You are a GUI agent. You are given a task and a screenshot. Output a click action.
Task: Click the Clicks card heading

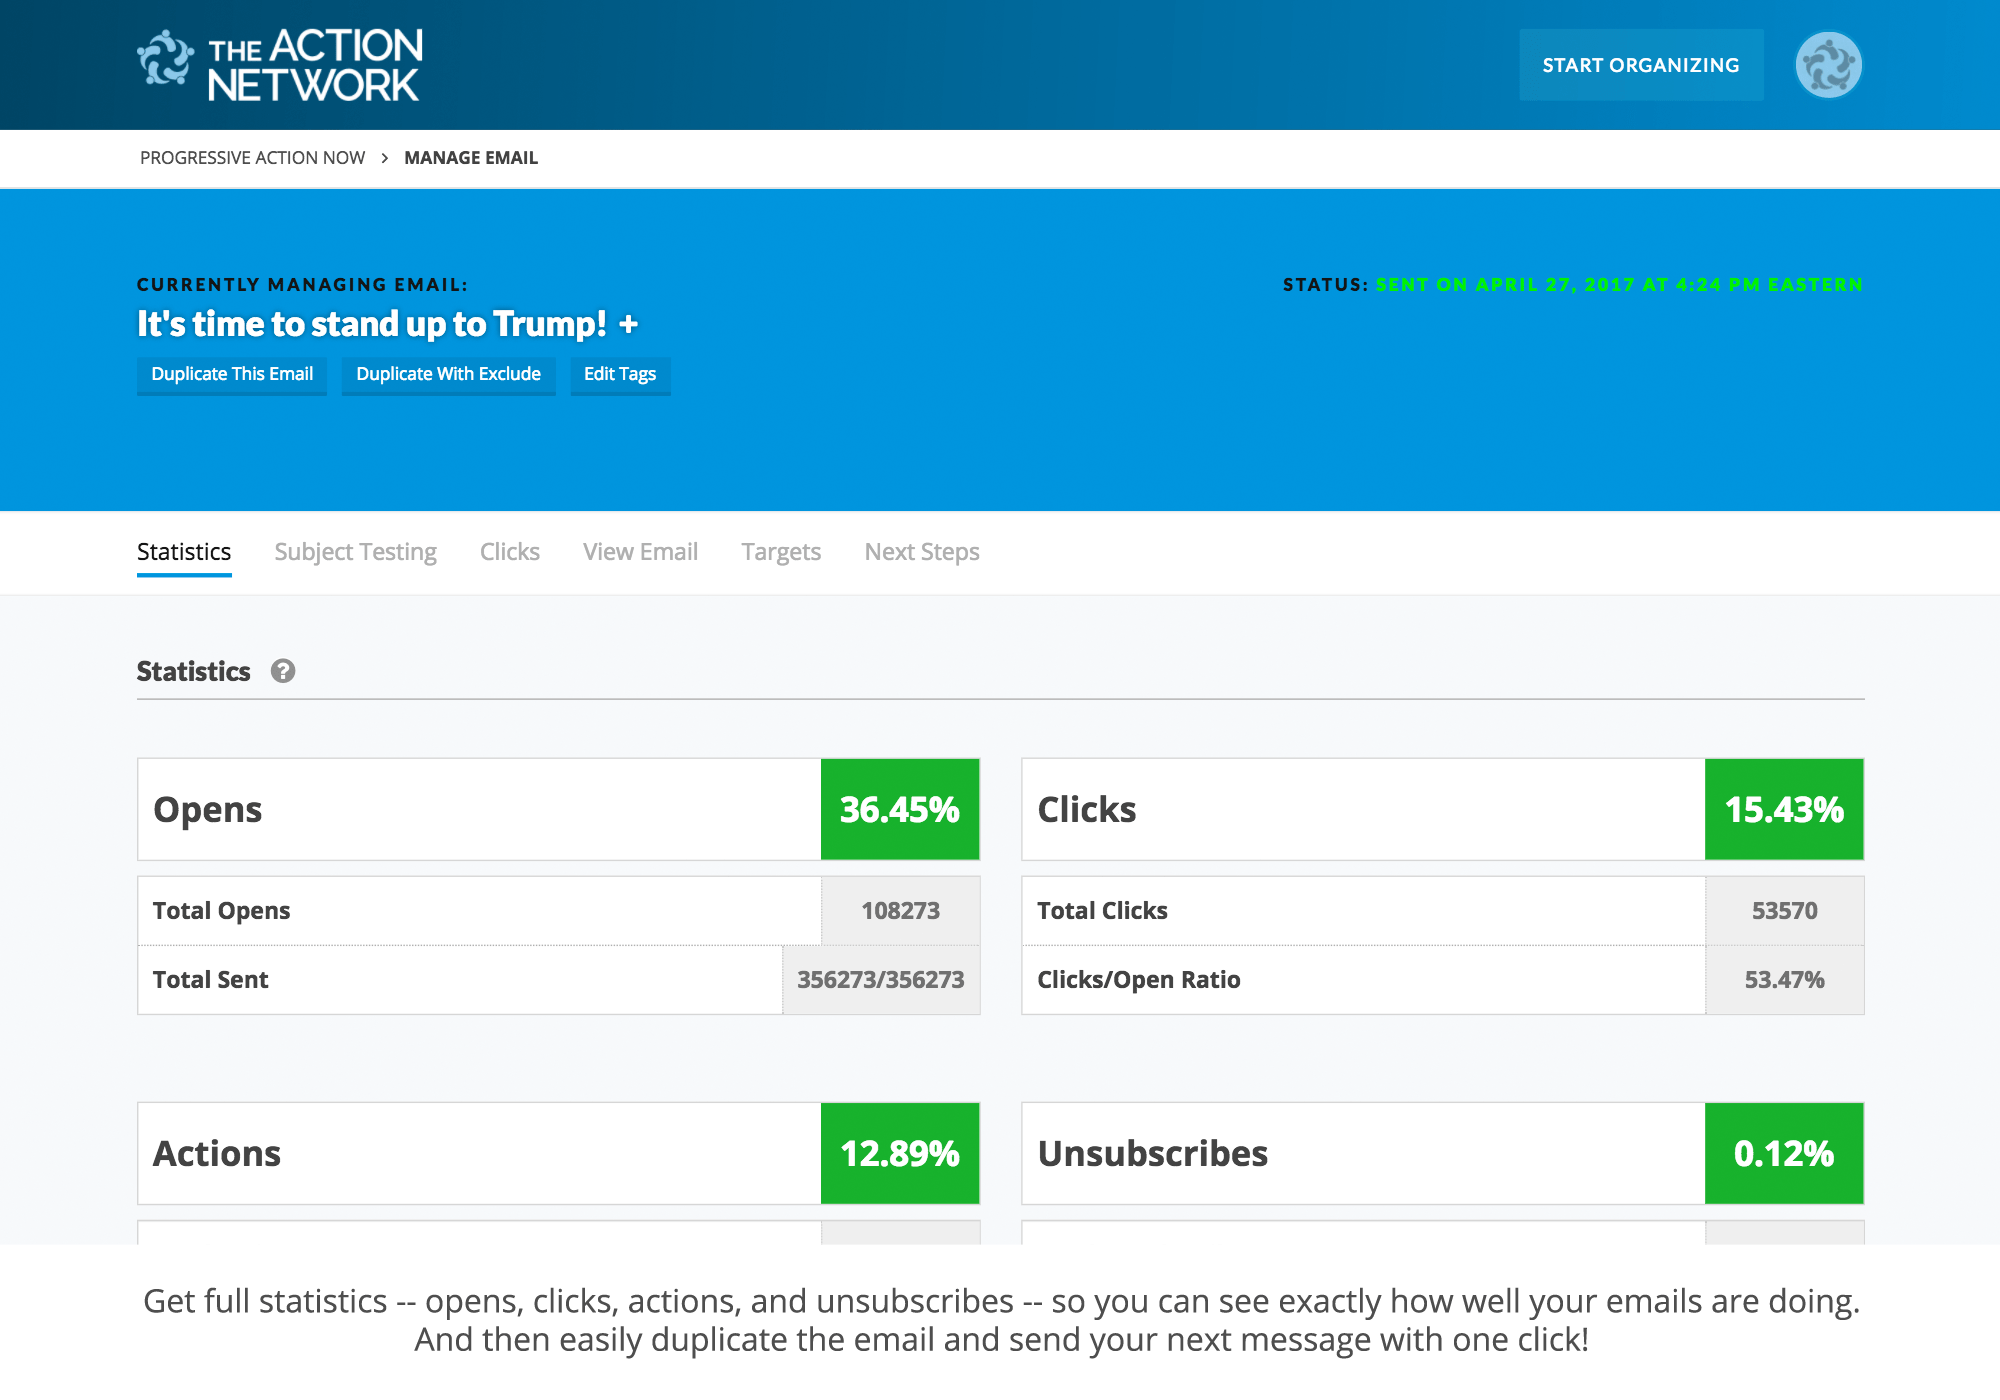pos(1087,809)
